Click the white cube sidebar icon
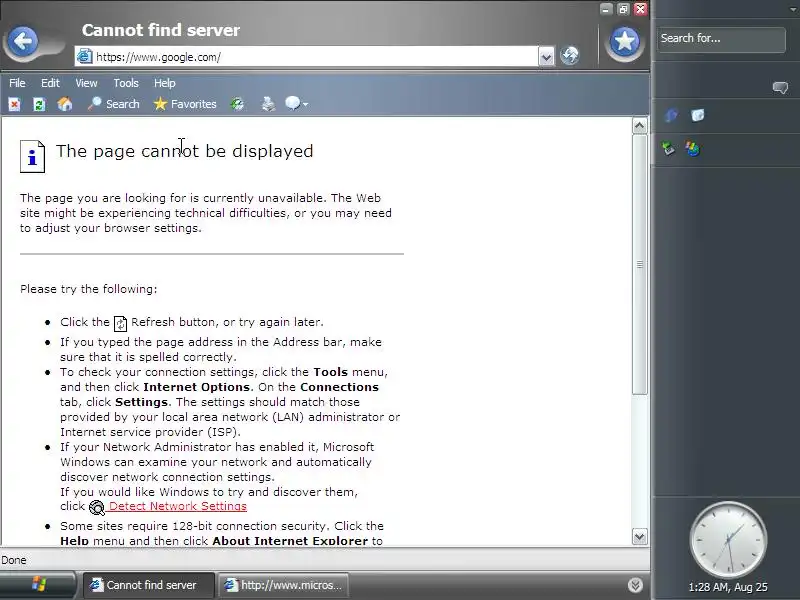 coord(697,115)
